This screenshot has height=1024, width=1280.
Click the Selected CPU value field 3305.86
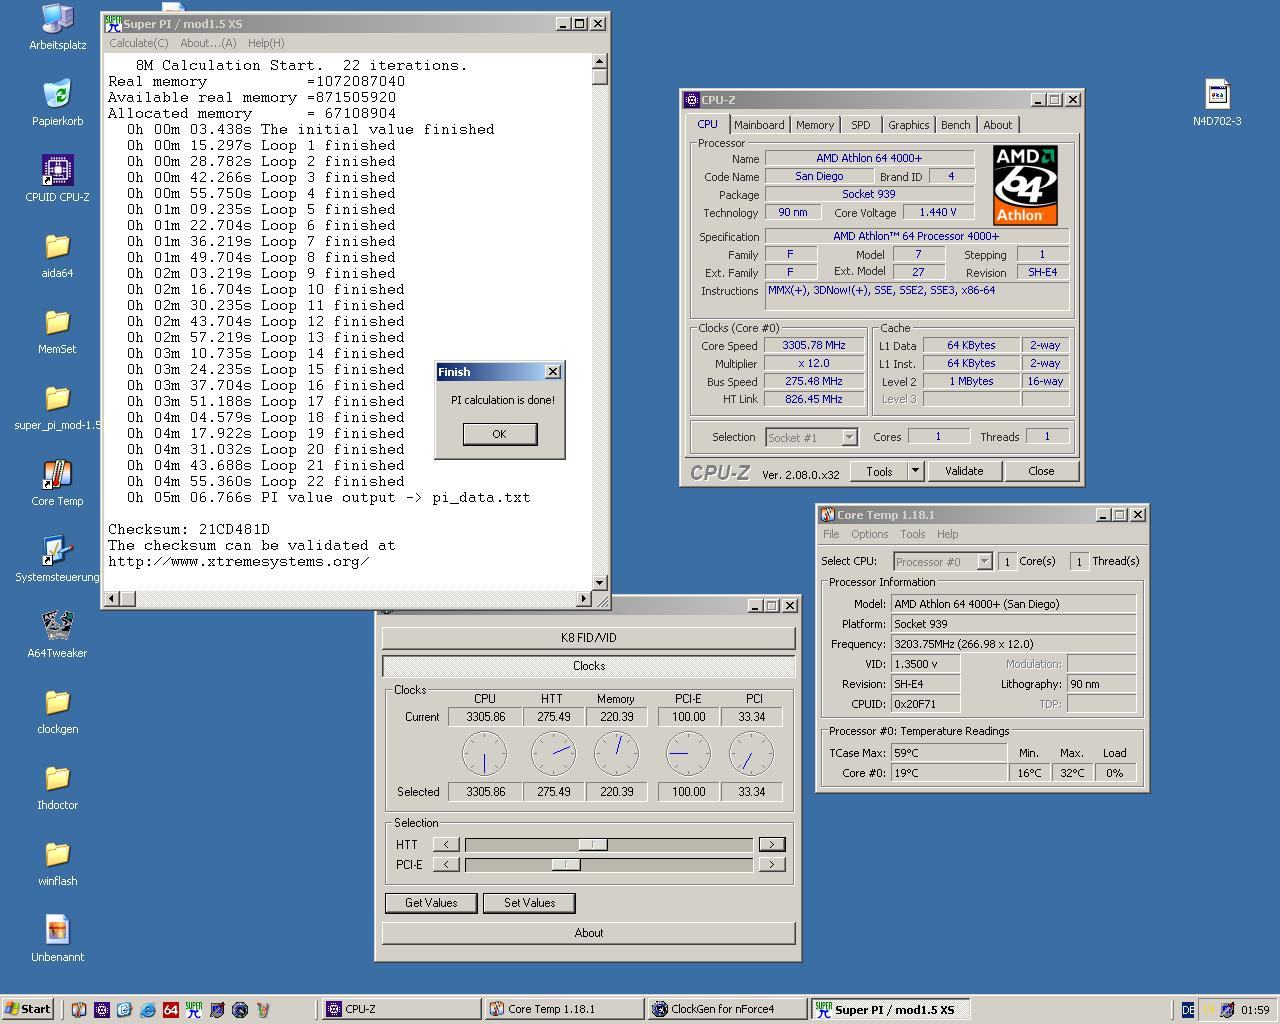tap(485, 792)
